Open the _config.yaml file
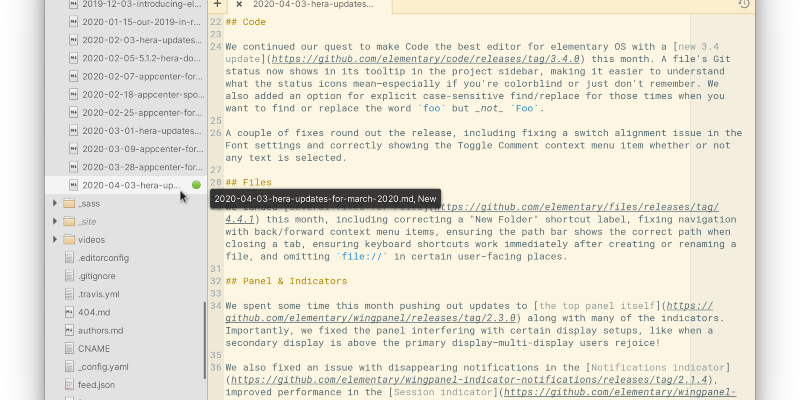Viewport: 800px width, 400px height. (103, 366)
